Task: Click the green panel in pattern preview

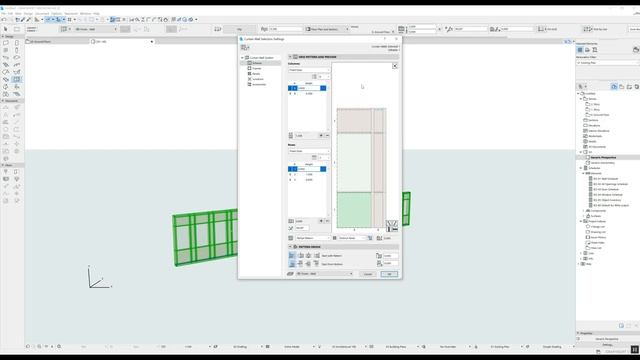Action: pyautogui.click(x=354, y=209)
